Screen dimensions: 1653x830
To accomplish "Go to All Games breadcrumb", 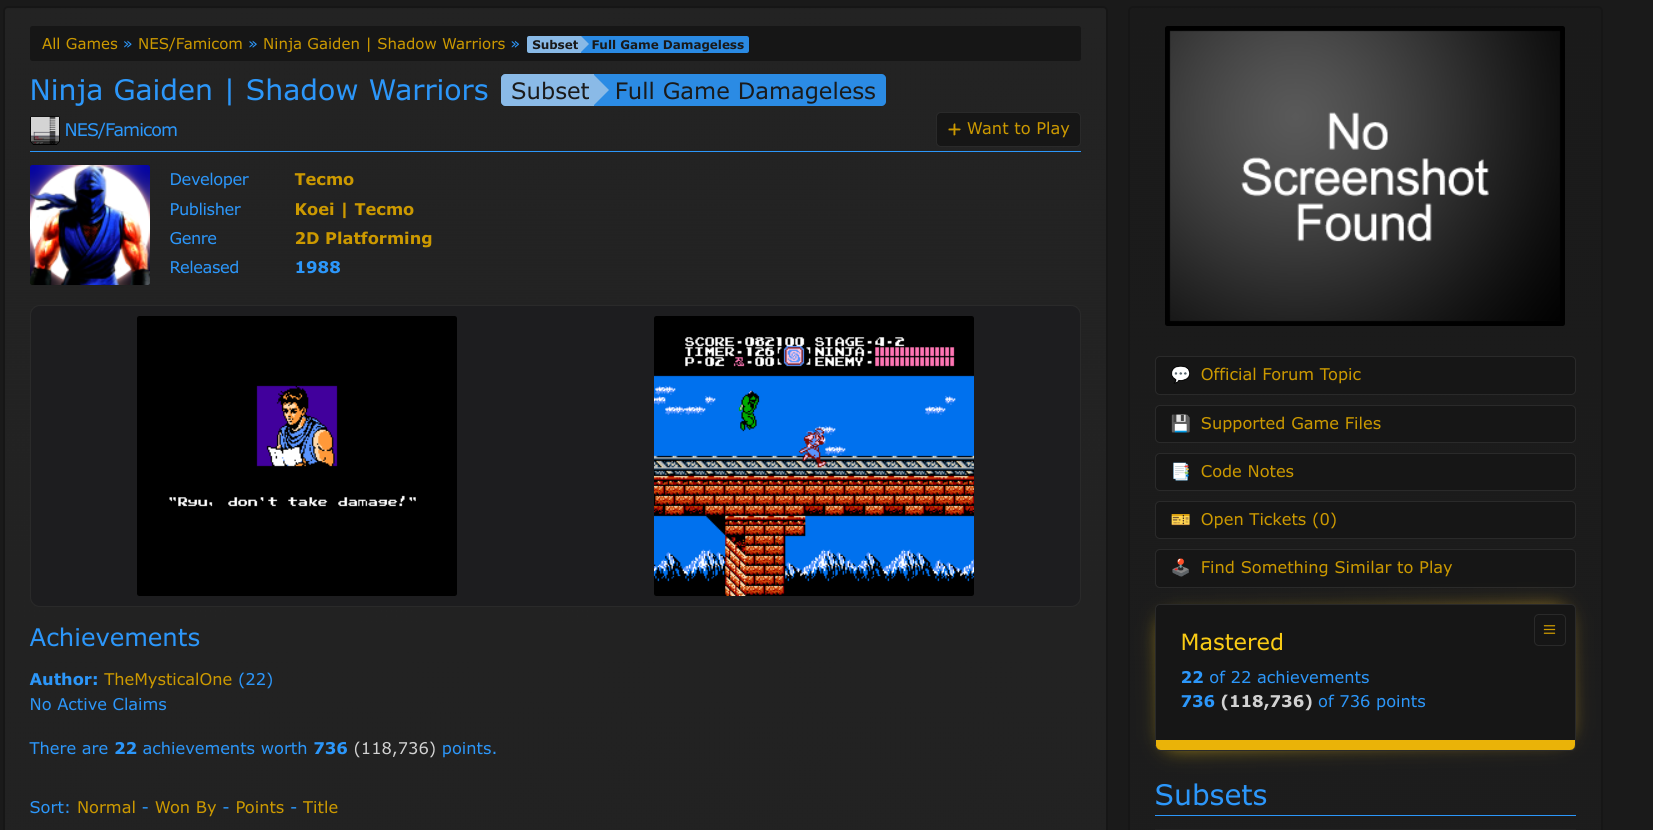I will click(80, 44).
